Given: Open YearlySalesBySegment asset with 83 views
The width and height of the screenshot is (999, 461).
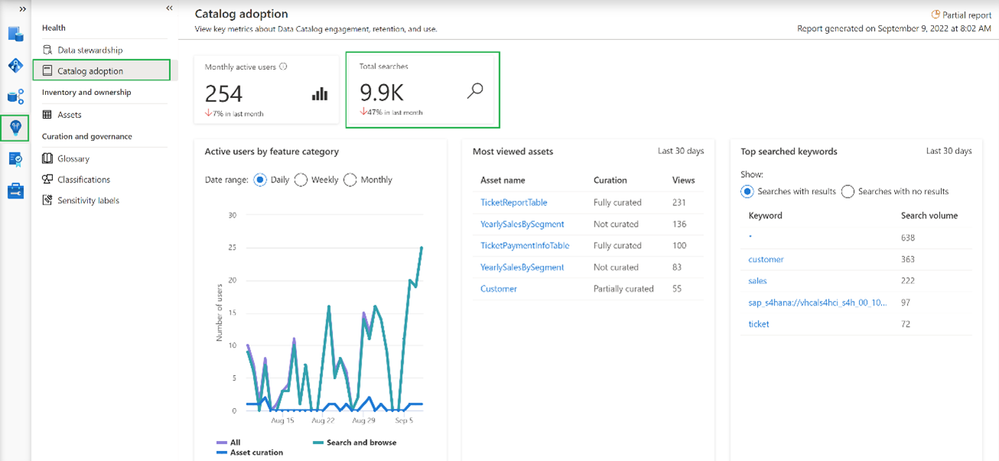Looking at the screenshot, I should point(522,267).
